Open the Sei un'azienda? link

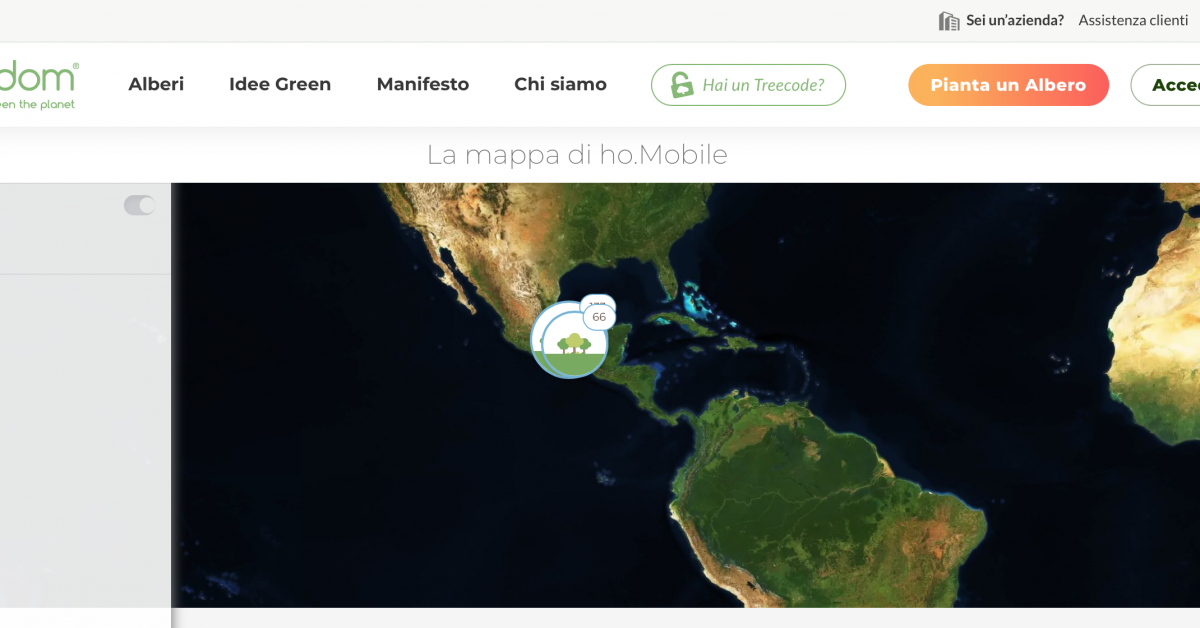(x=1015, y=20)
